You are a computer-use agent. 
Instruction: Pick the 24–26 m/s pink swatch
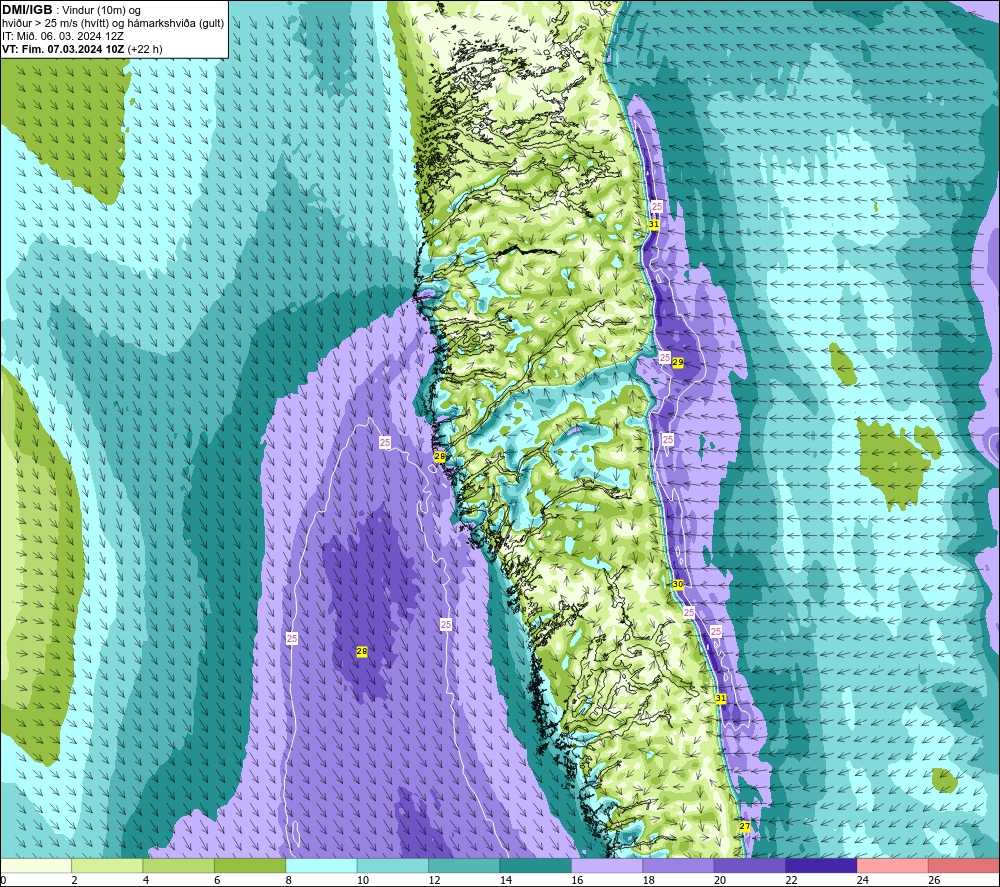(x=893, y=865)
